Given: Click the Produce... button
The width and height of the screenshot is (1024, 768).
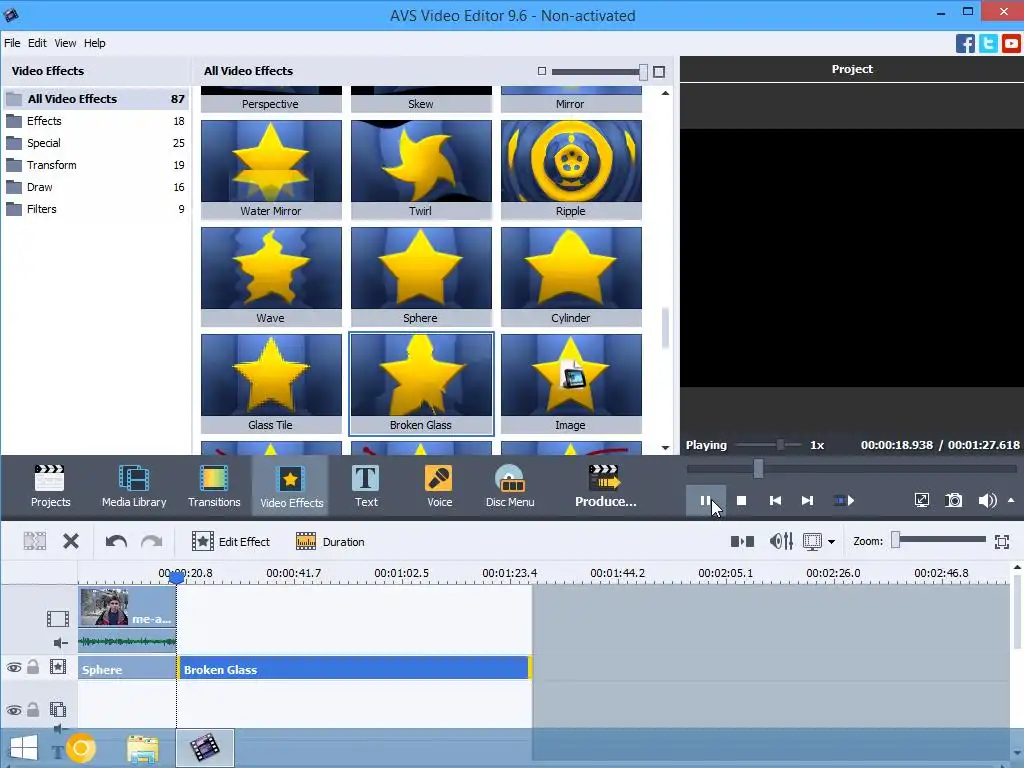Looking at the screenshot, I should [x=605, y=486].
